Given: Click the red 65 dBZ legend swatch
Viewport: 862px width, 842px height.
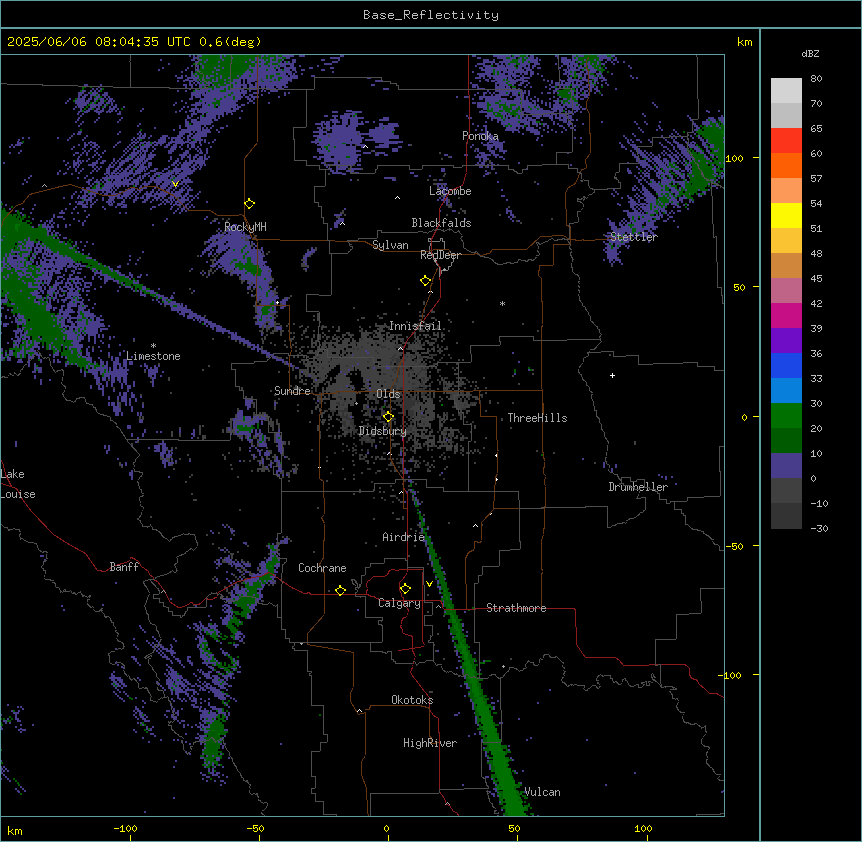Looking at the screenshot, I should (786, 141).
